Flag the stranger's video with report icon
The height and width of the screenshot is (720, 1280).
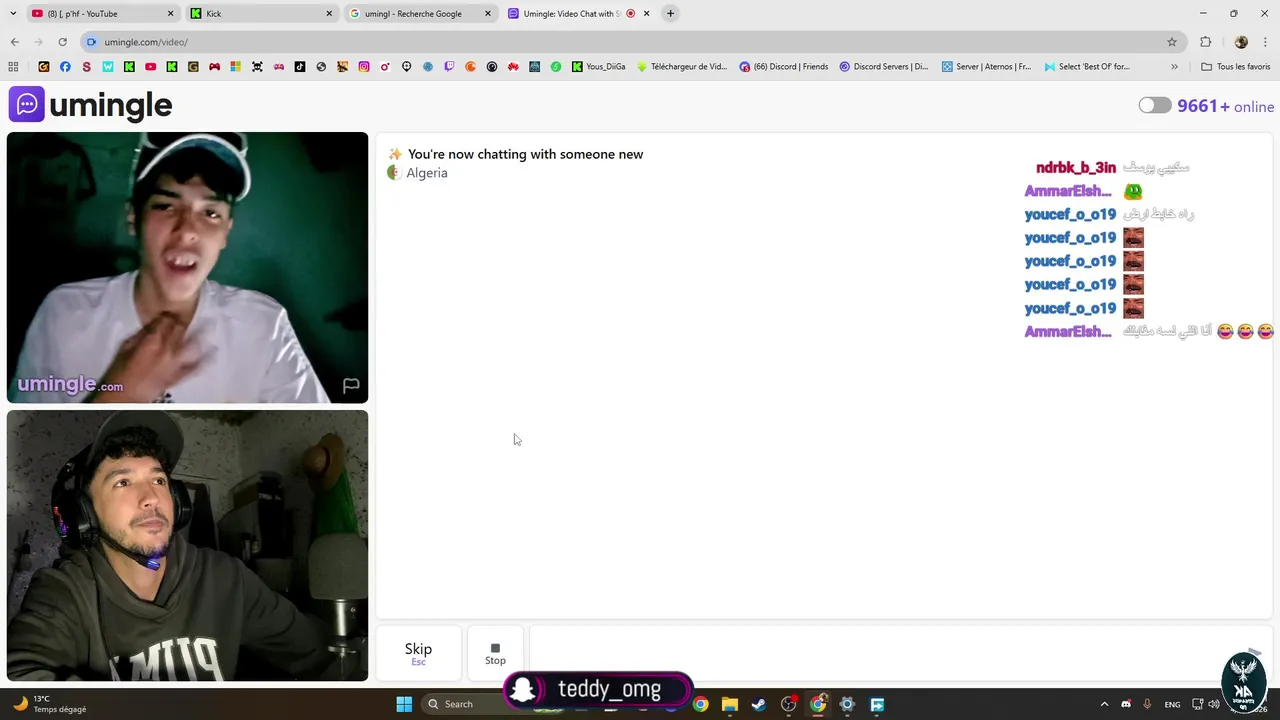(x=351, y=385)
